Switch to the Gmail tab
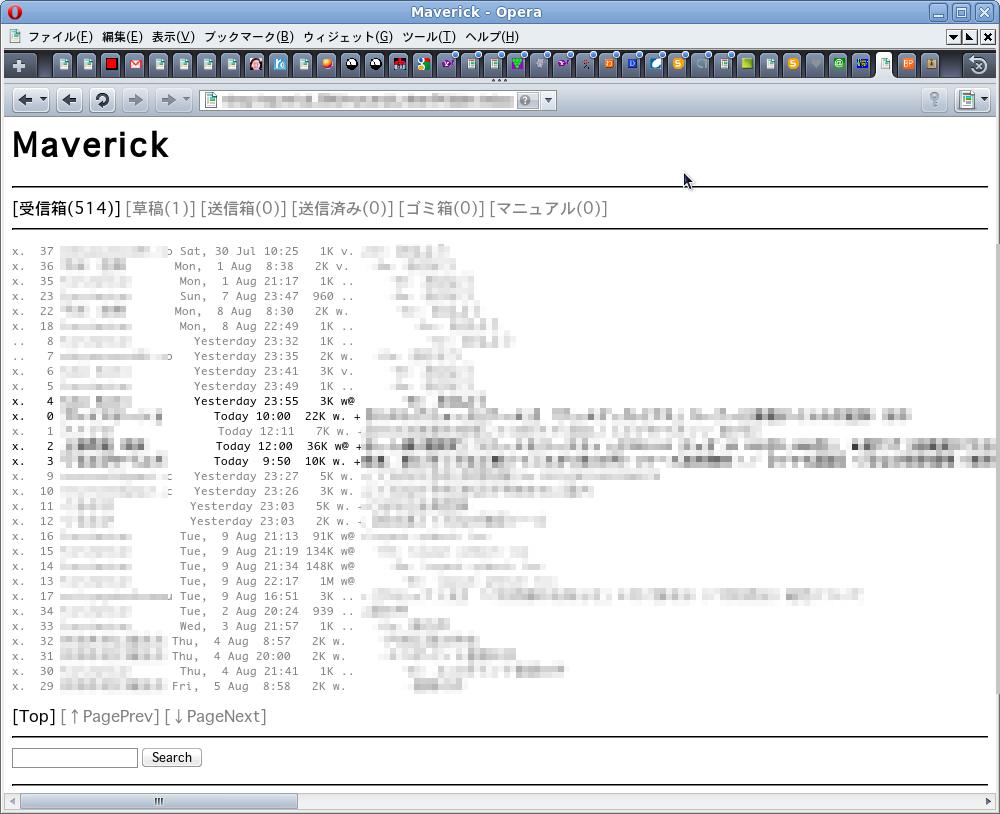The width and height of the screenshot is (1000, 814). point(135,65)
